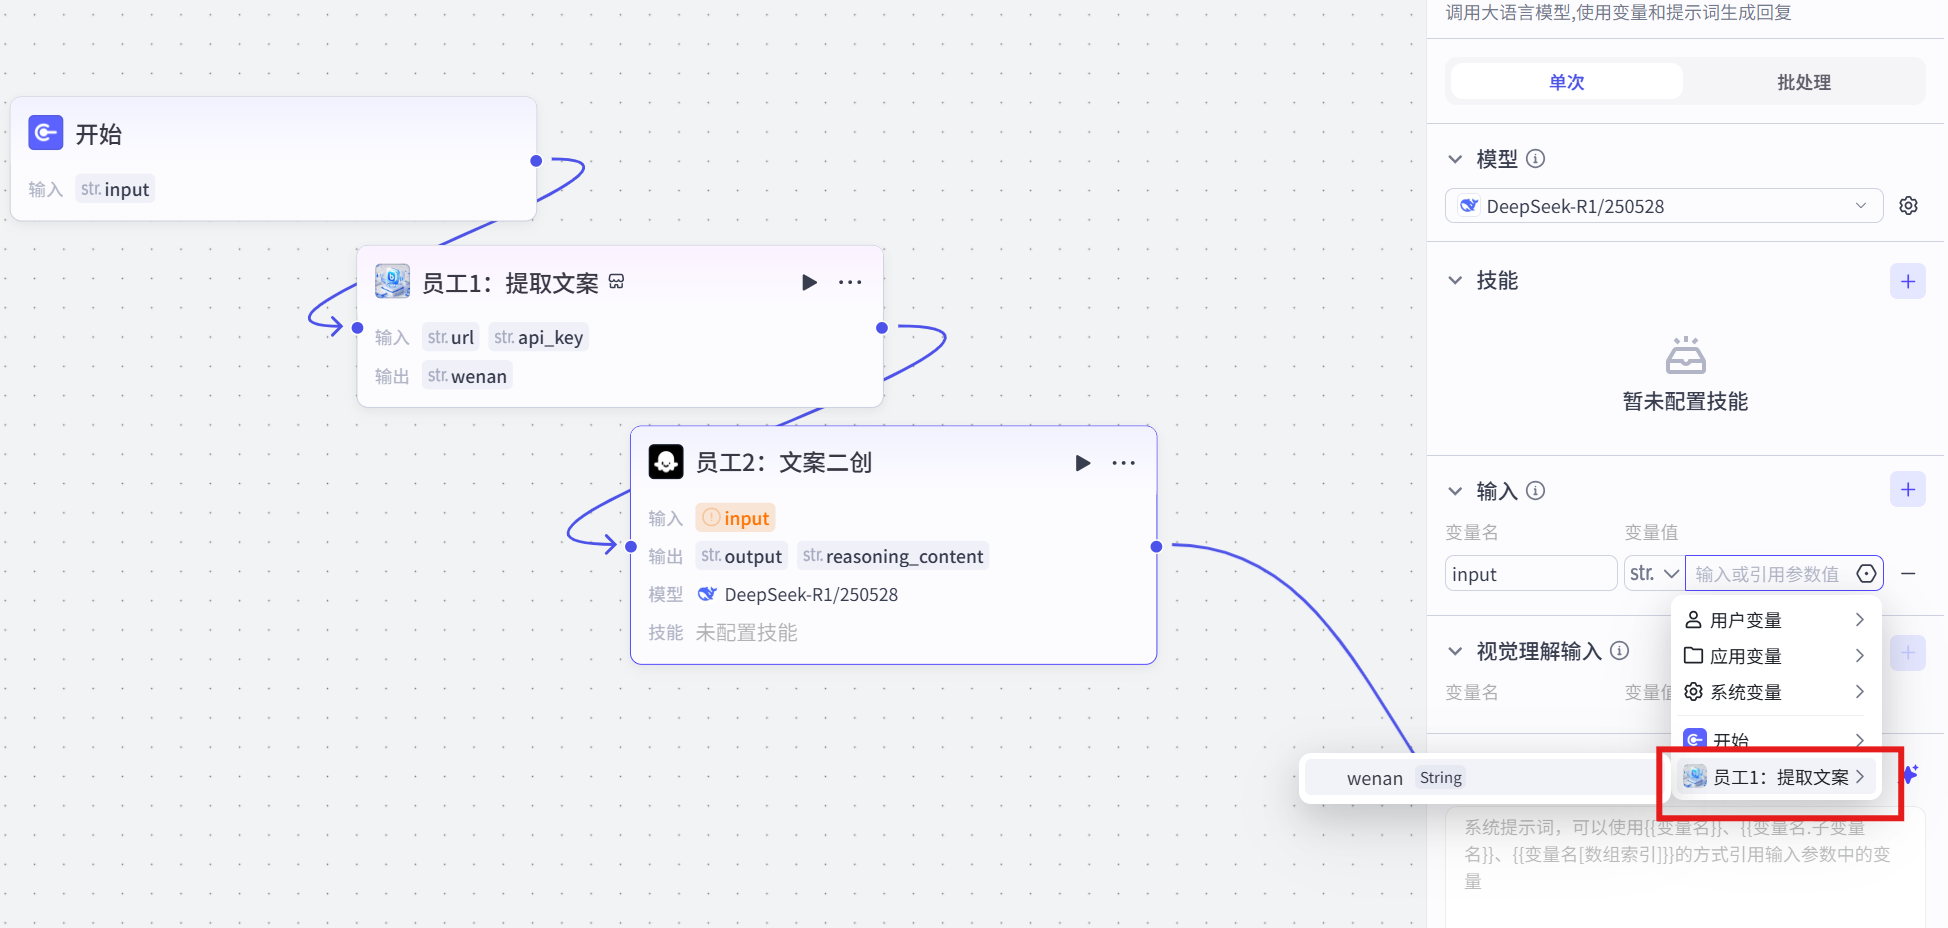Click the info icon next to 输入
Image resolution: width=1948 pixels, height=928 pixels.
pos(1536,490)
